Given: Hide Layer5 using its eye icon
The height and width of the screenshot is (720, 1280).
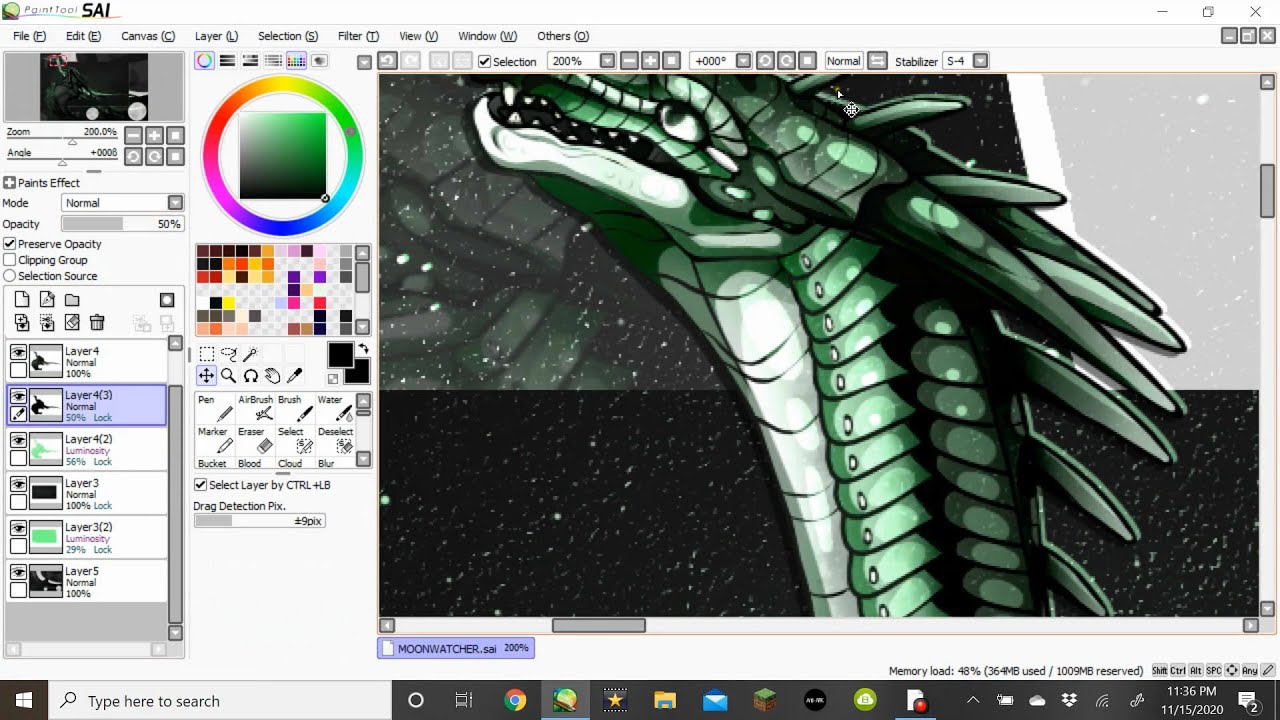Looking at the screenshot, I should point(18,572).
